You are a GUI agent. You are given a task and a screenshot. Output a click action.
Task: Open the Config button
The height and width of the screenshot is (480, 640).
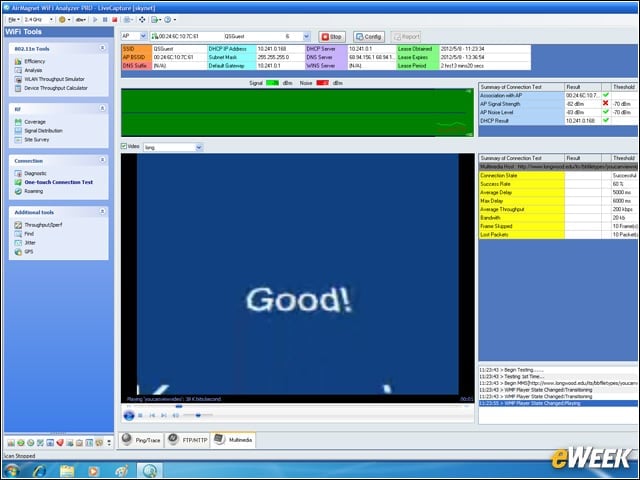point(369,37)
